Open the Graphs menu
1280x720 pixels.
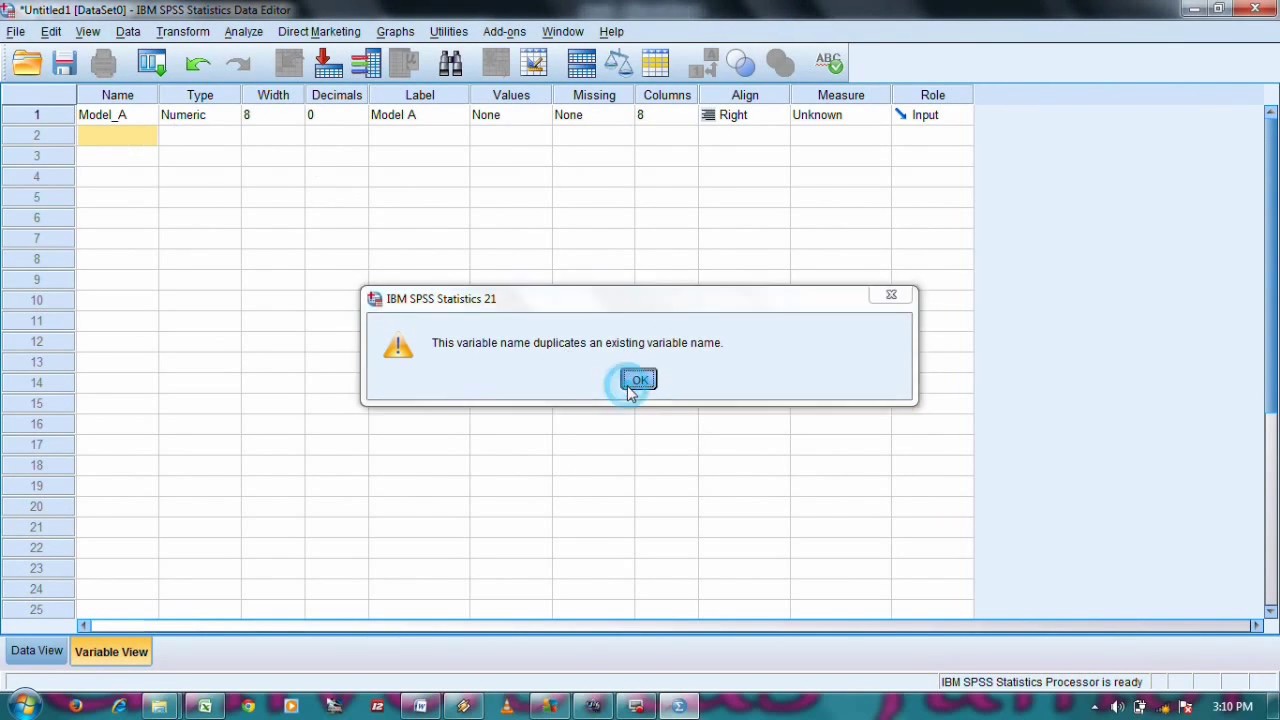(395, 32)
